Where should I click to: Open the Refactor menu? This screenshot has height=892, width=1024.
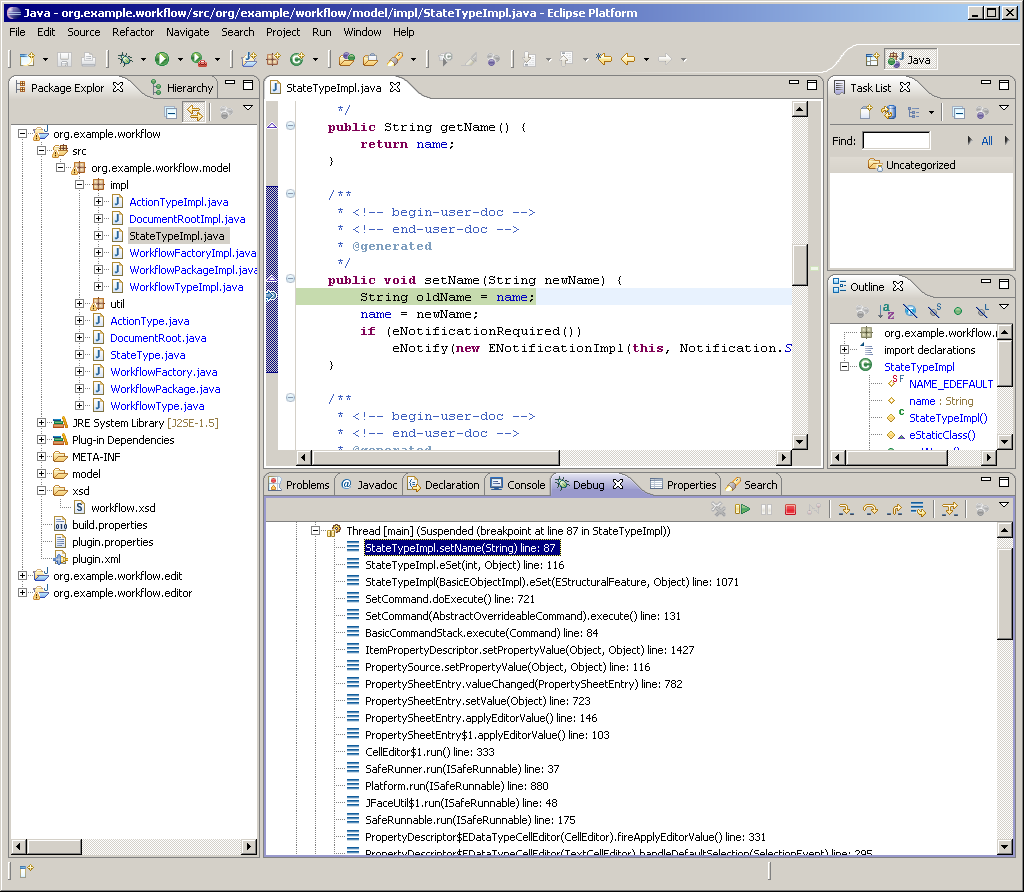click(133, 32)
